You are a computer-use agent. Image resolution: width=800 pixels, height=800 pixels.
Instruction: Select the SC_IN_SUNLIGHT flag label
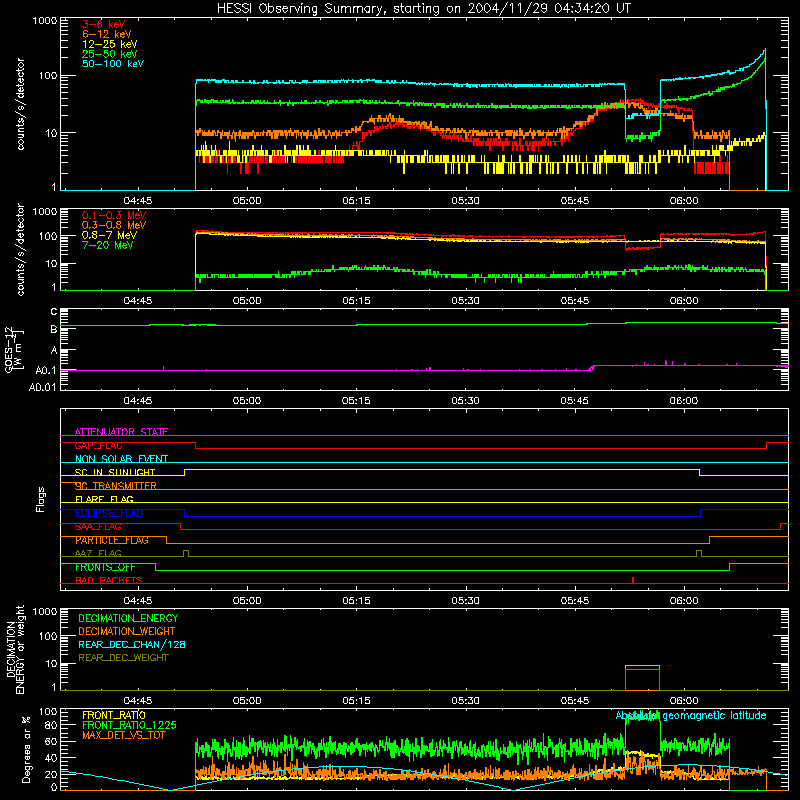pos(115,472)
